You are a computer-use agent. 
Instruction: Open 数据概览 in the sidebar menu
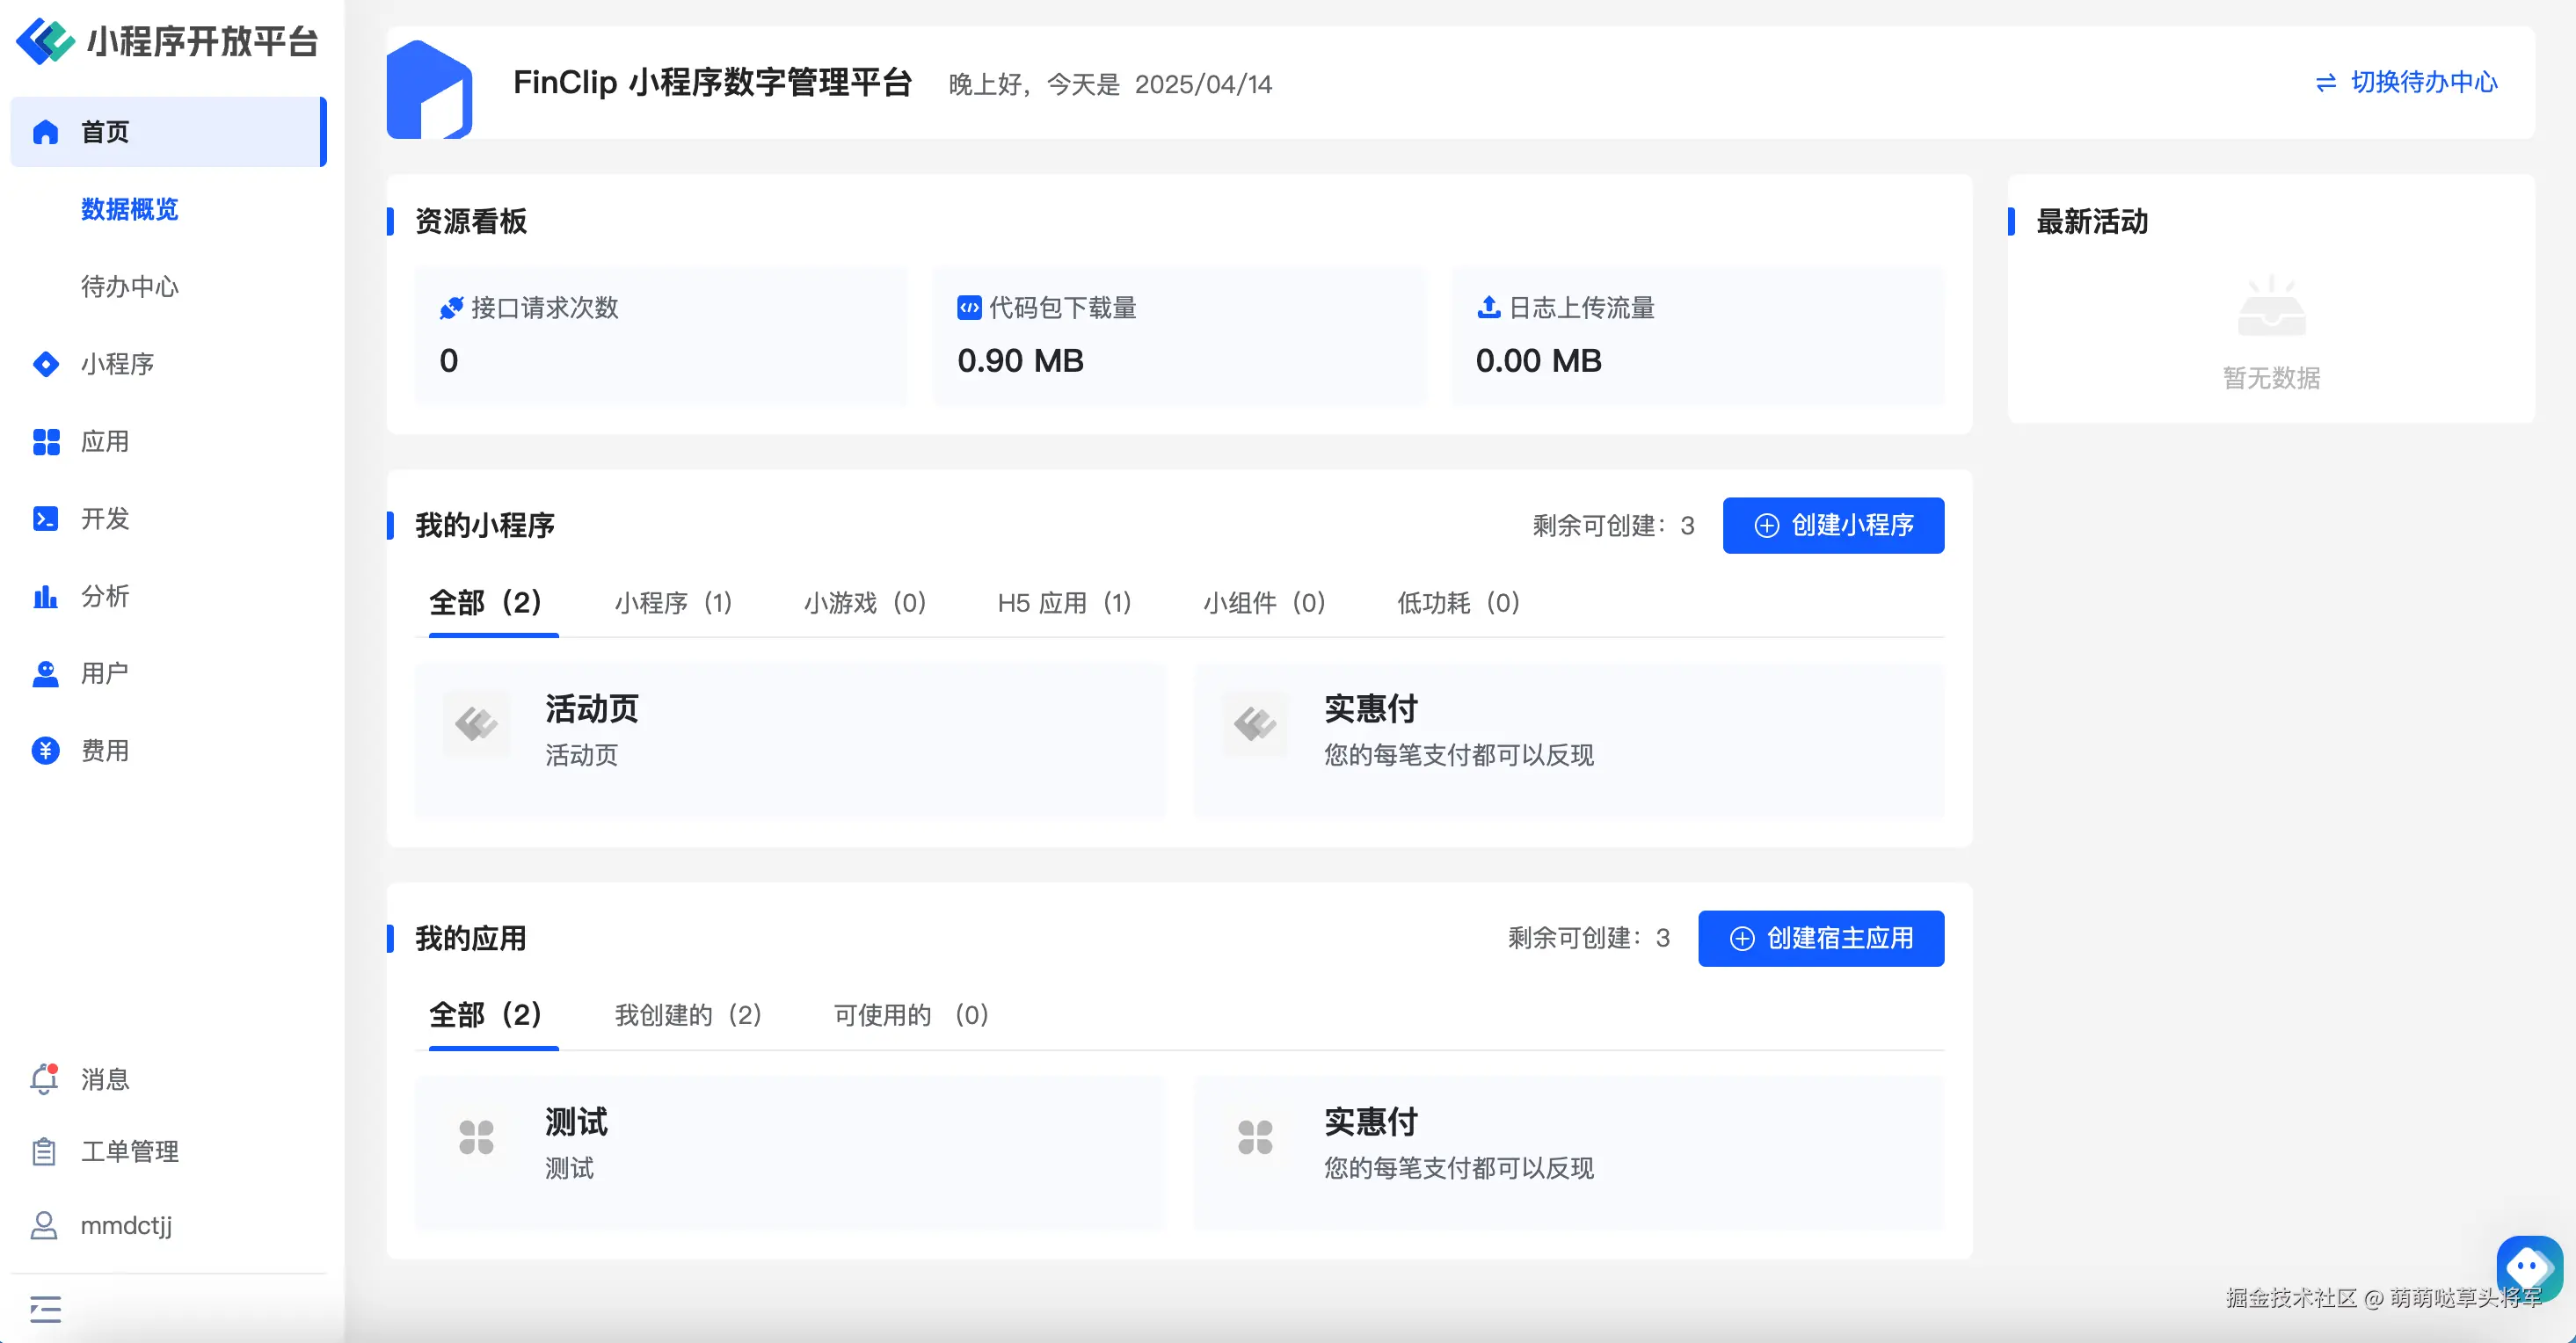(130, 211)
